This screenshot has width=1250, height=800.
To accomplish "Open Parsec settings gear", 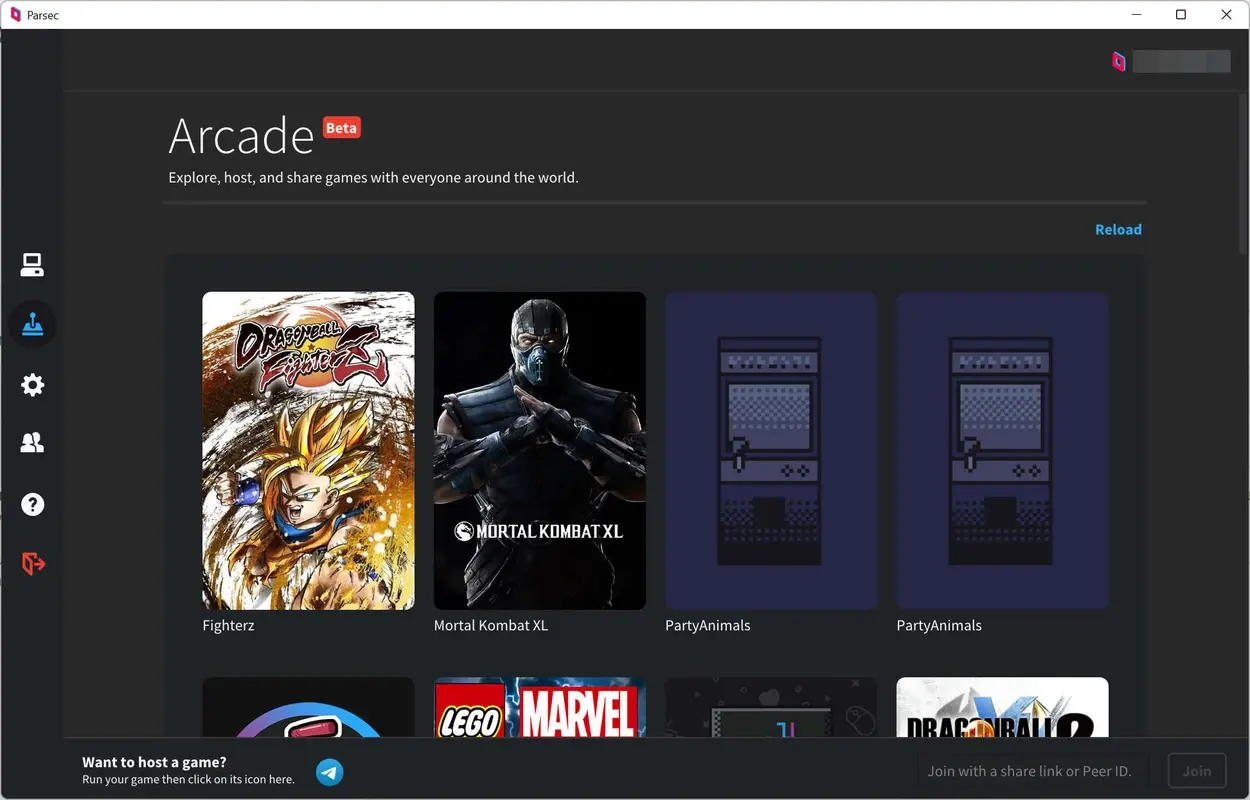I will click(x=32, y=385).
